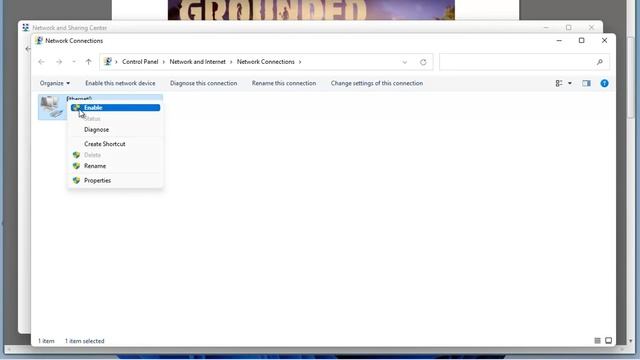Toggle the preview pane icon
Screen dimensions: 640x360
point(587,83)
